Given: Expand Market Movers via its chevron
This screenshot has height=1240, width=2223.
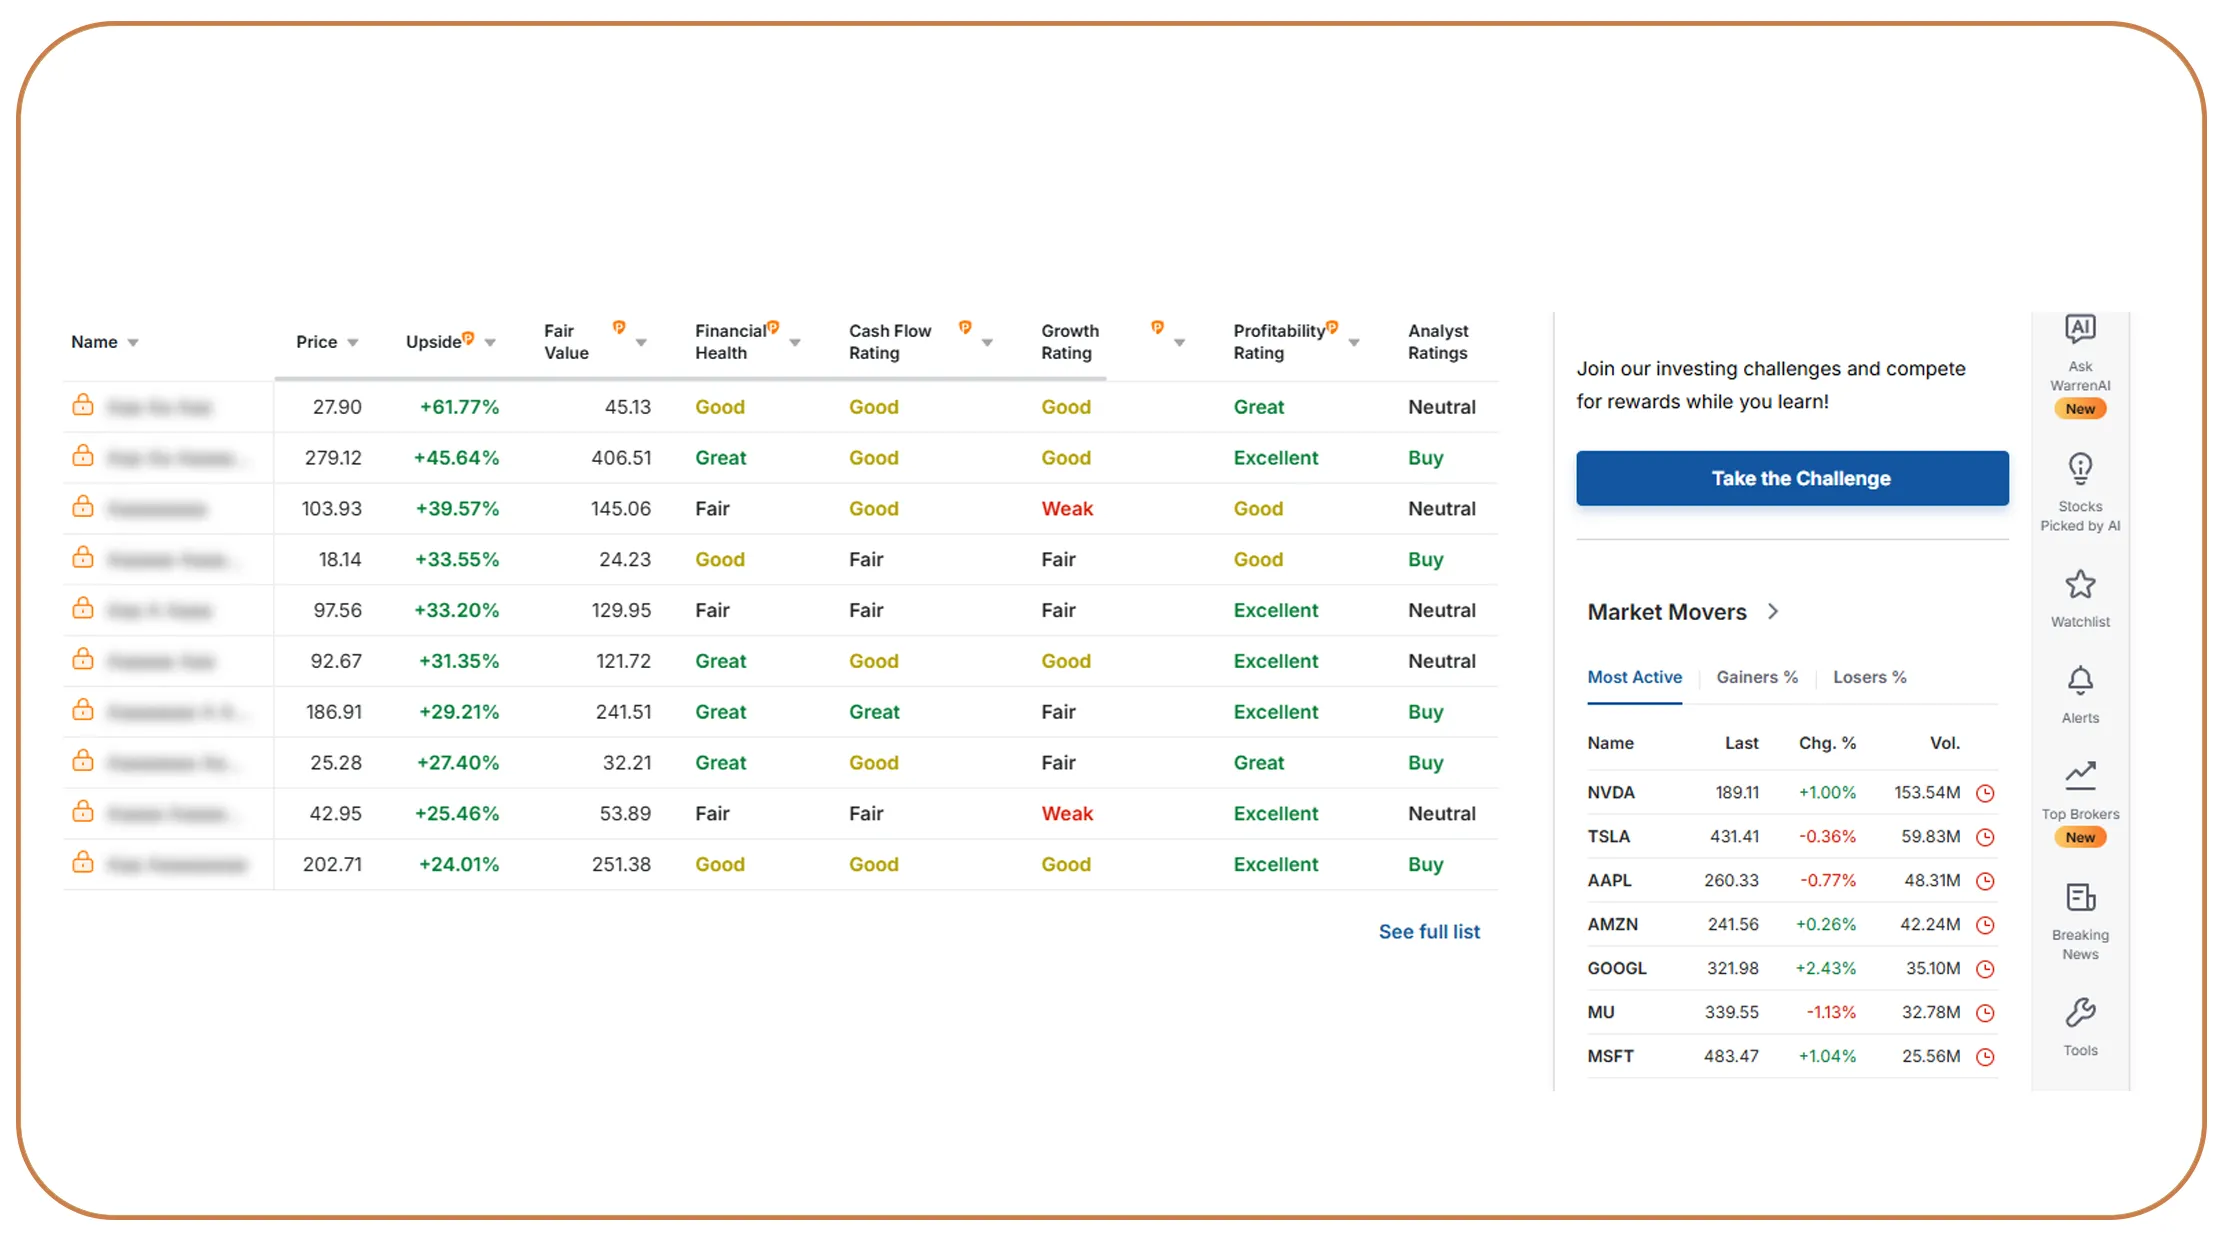Looking at the screenshot, I should 1774,611.
